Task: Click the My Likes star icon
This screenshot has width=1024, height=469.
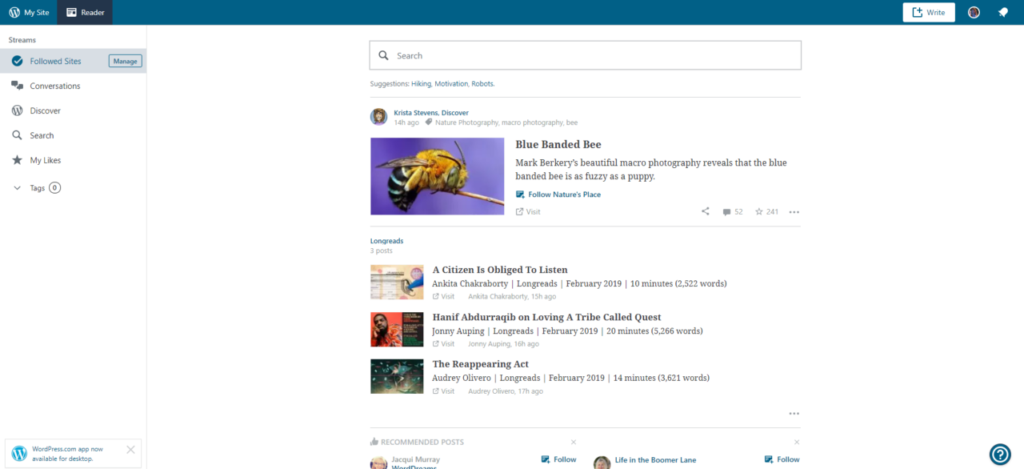Action: (17, 160)
